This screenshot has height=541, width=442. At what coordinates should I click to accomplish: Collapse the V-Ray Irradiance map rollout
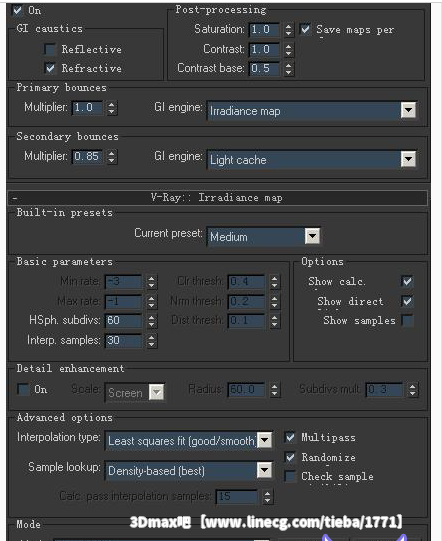(x=217, y=198)
